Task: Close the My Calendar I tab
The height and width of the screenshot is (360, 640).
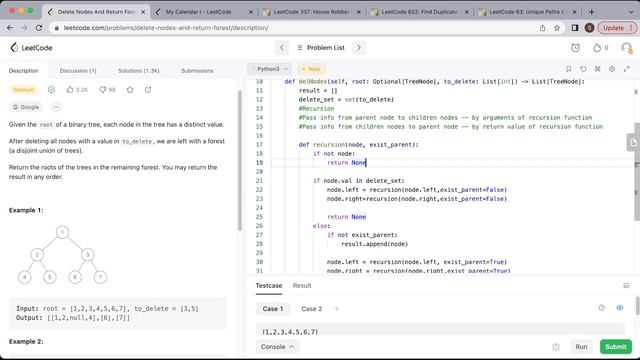Action: [x=251, y=12]
